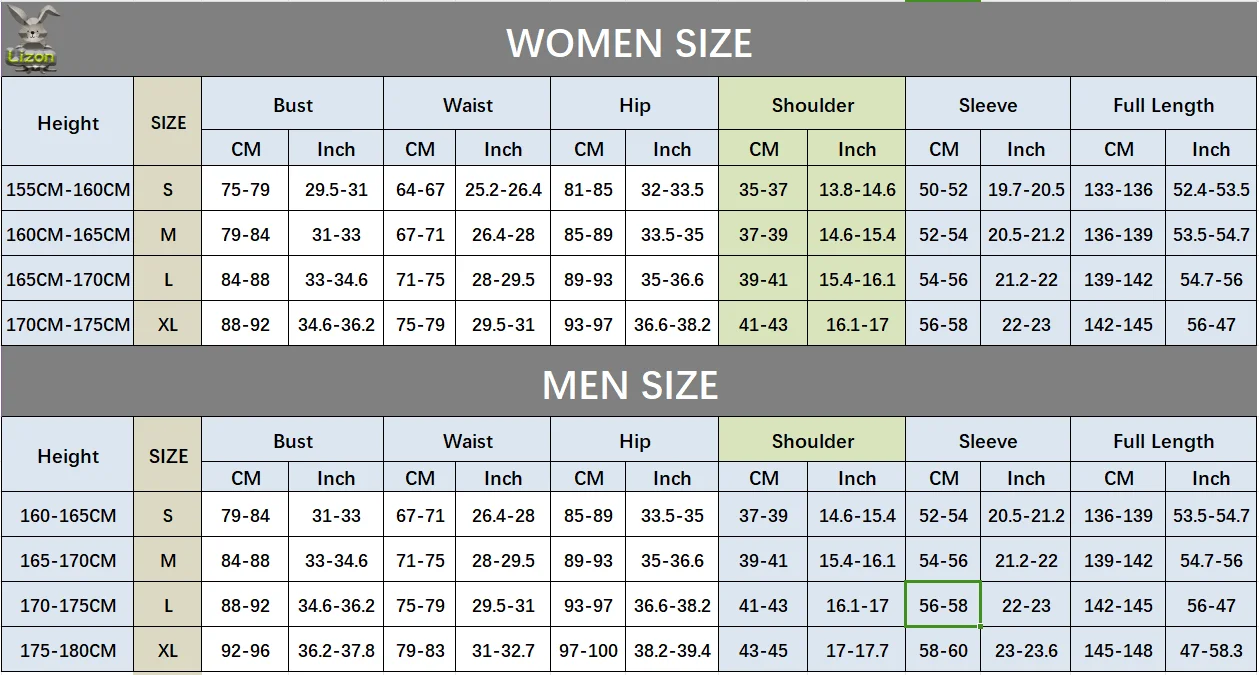This screenshot has height=675, width=1259.
Task: Click the women's Bust column header
Action: pyautogui.click(x=292, y=105)
